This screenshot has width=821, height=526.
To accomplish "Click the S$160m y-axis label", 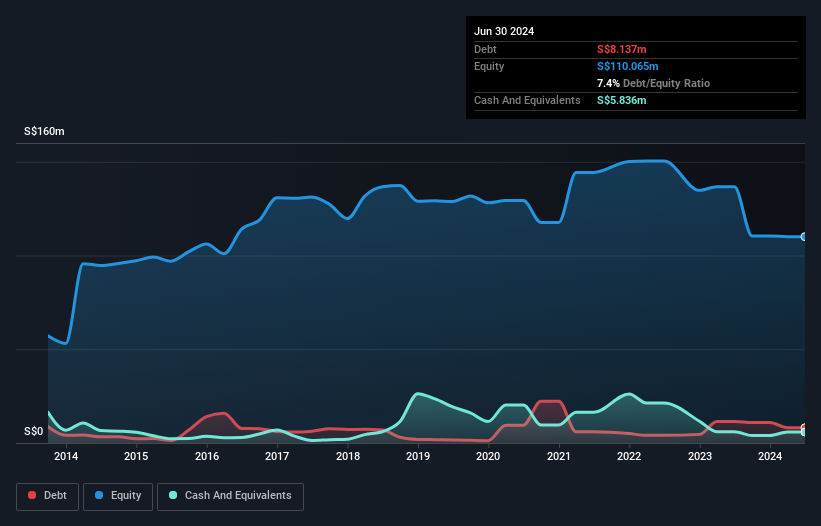I will [44, 131].
